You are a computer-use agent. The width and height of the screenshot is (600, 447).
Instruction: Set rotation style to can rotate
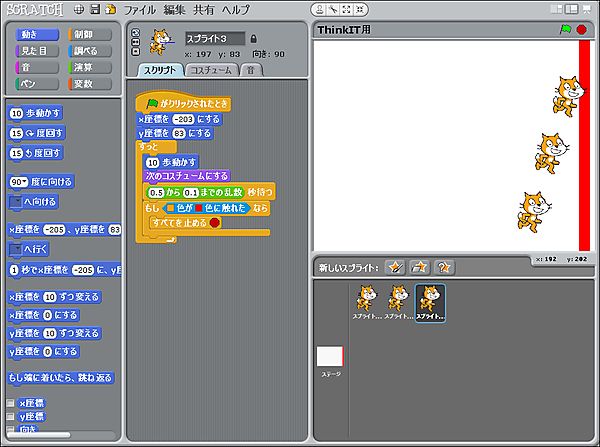135,33
